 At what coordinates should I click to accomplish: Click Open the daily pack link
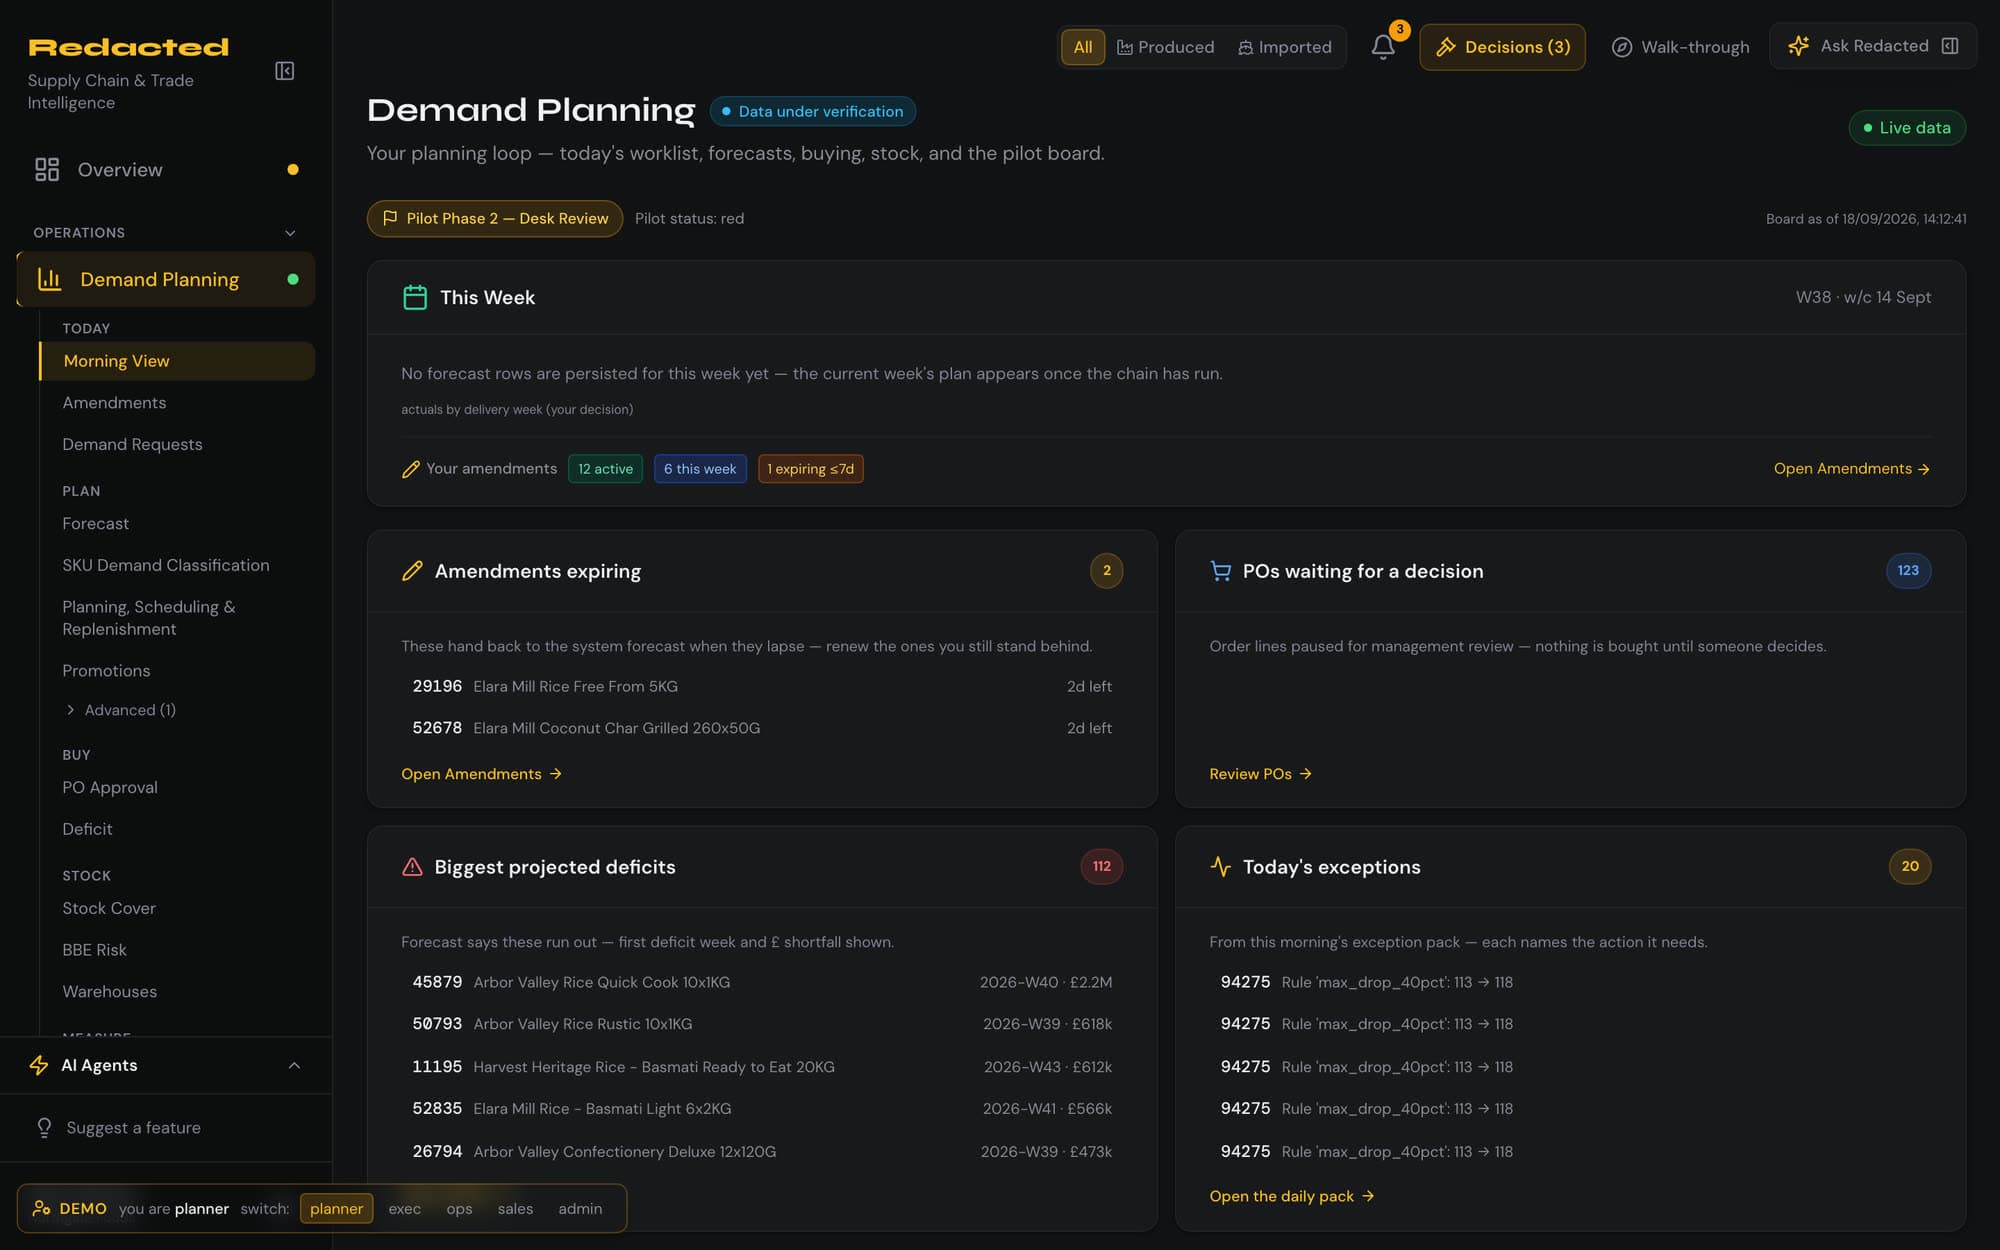(1291, 1196)
